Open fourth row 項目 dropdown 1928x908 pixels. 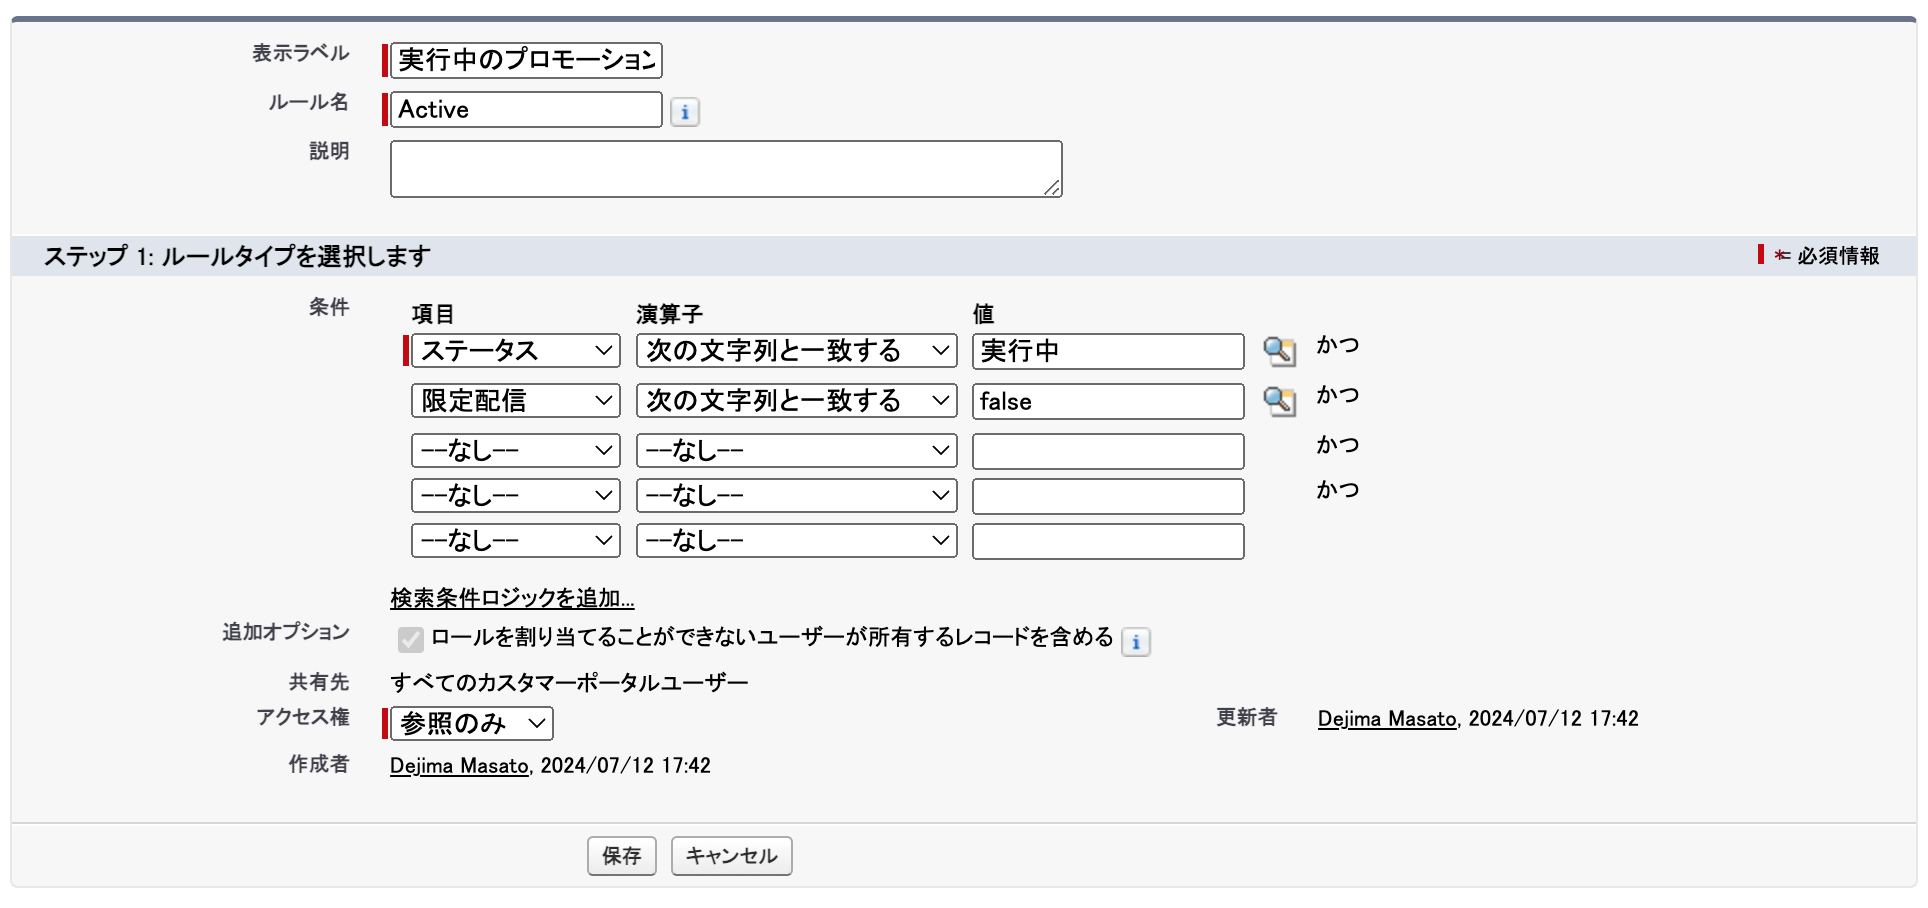tap(516, 496)
